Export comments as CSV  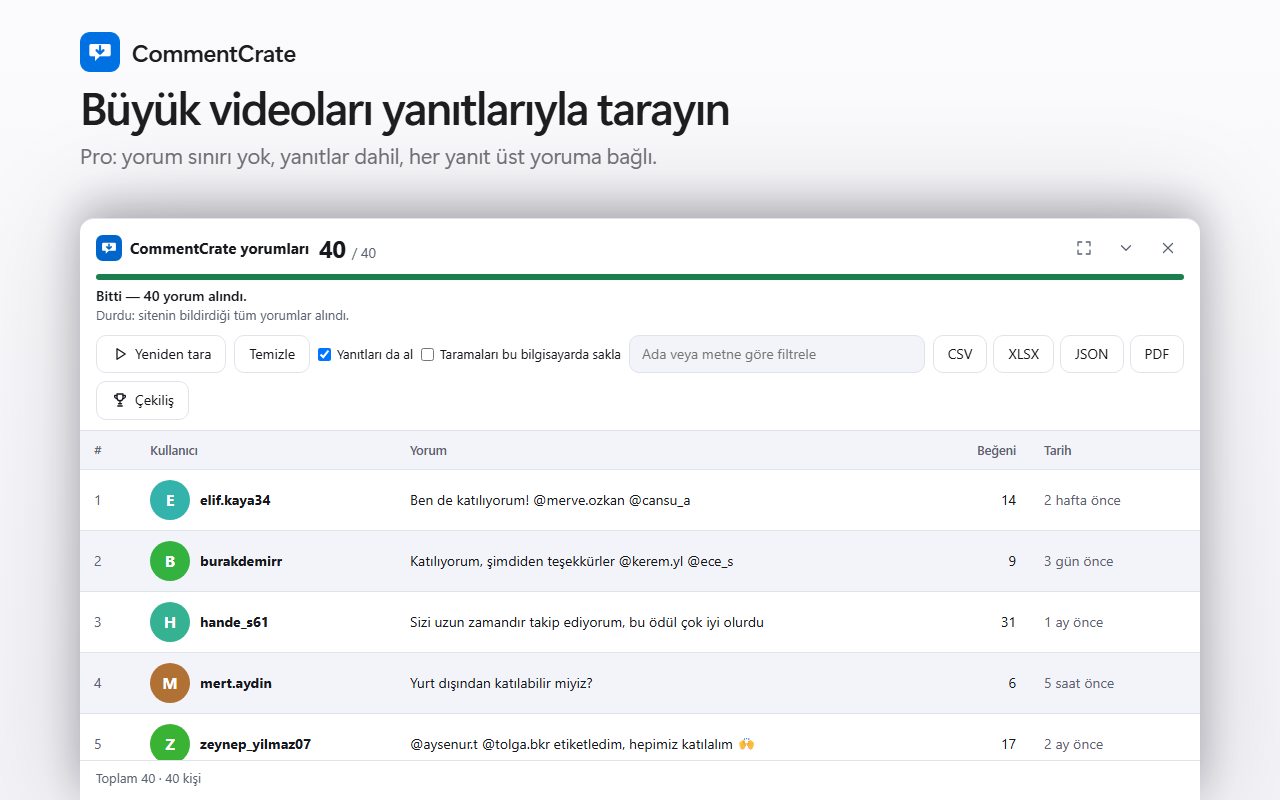[960, 354]
